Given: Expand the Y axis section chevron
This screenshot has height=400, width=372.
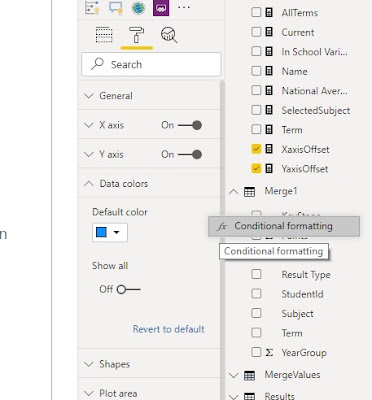Looking at the screenshot, I should point(89,154).
